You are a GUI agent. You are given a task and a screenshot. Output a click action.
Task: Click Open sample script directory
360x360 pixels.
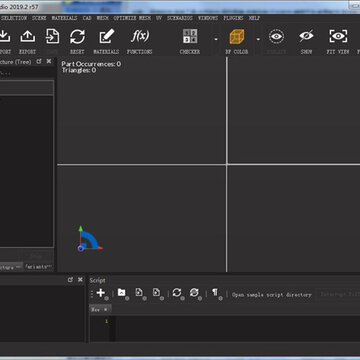272,295
